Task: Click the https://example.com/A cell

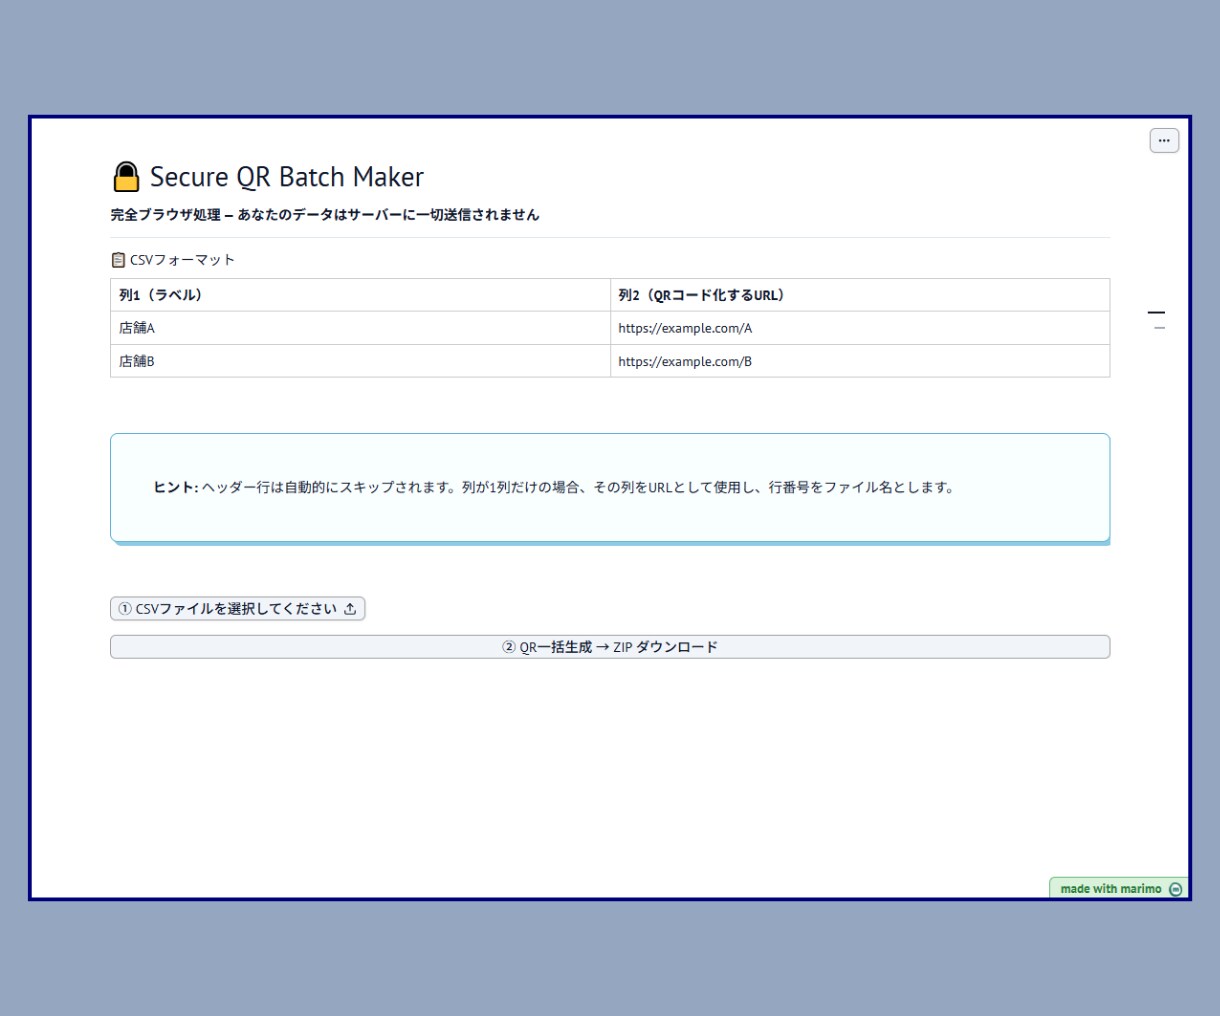Action: pos(860,328)
